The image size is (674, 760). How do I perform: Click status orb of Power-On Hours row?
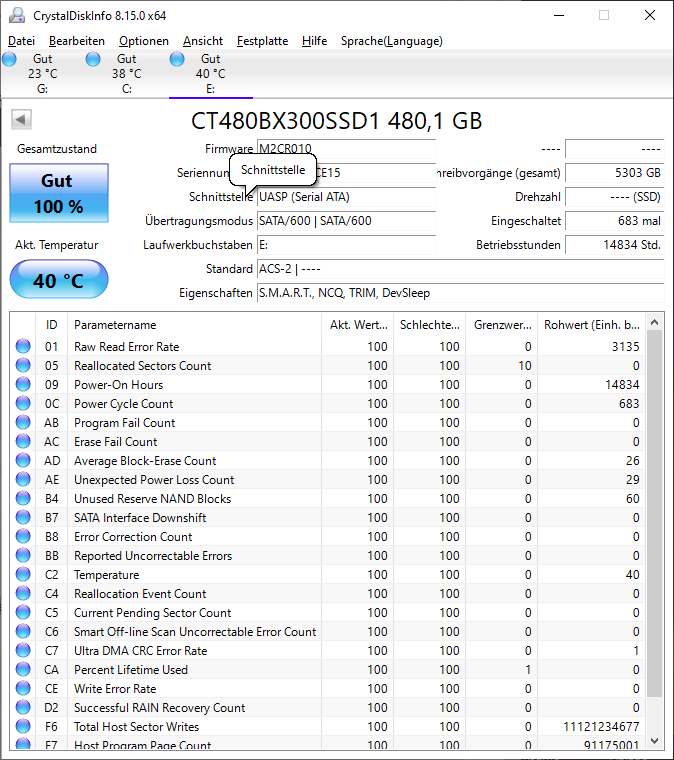tap(23, 384)
